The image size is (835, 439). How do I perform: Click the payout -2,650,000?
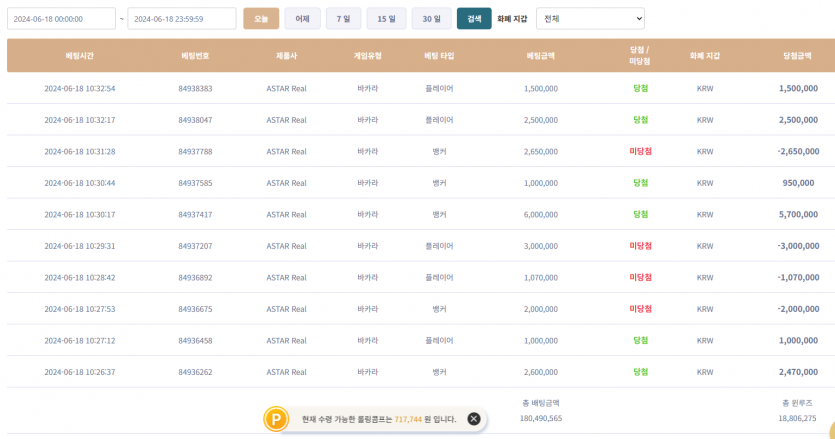point(798,151)
